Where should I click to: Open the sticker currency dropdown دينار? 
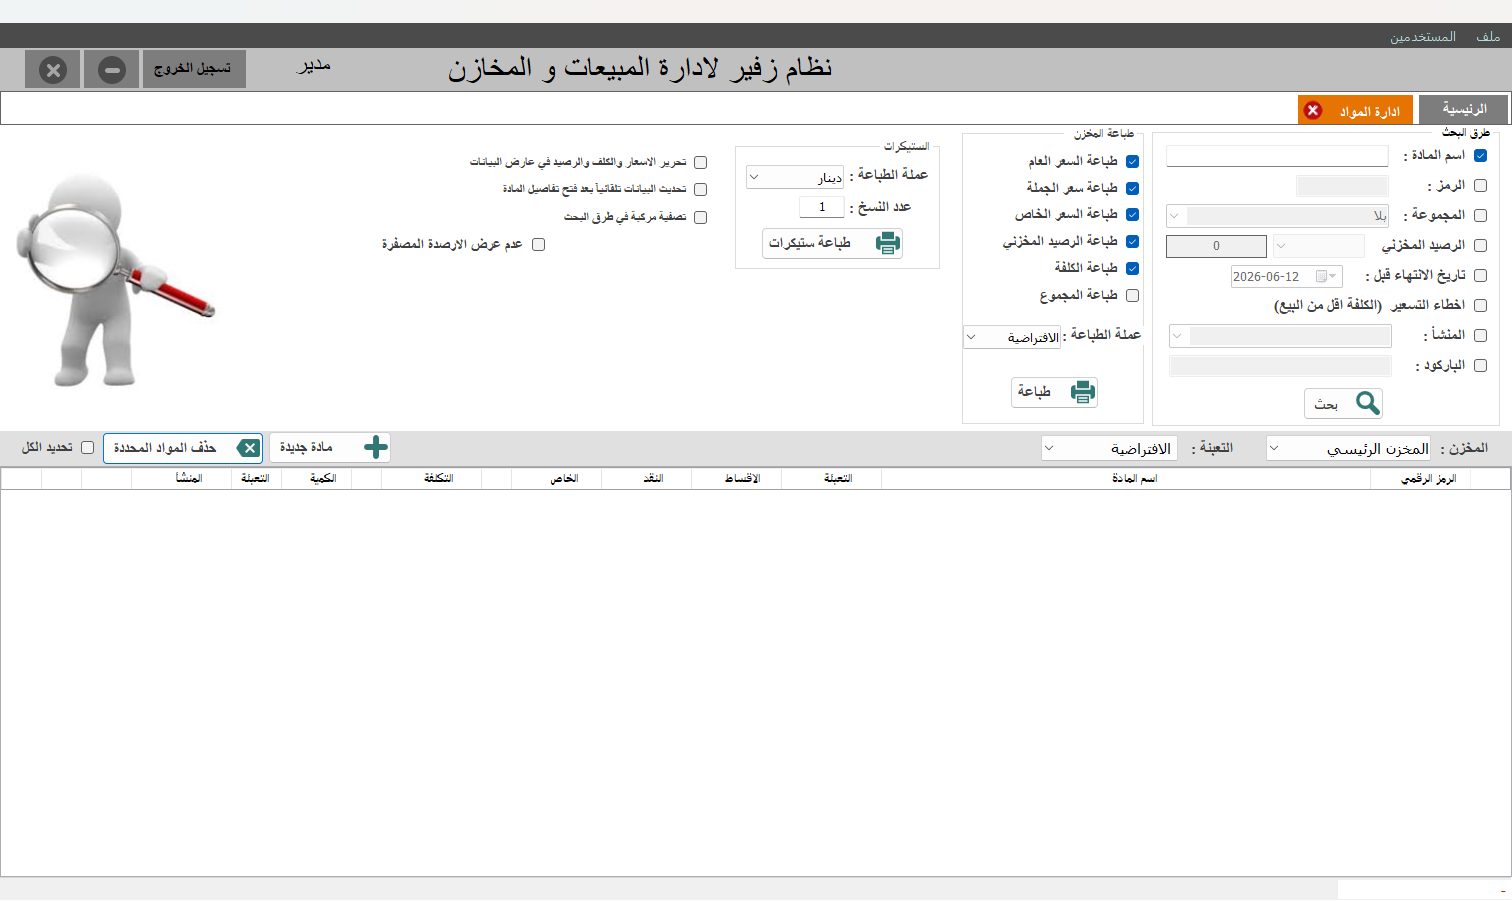[x=795, y=177]
